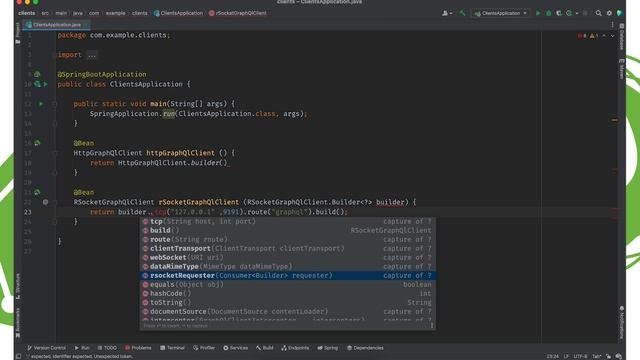Image resolution: width=640 pixels, height=360 pixels.
Task: Open the Profiler tool window tab
Action: click(x=204, y=348)
